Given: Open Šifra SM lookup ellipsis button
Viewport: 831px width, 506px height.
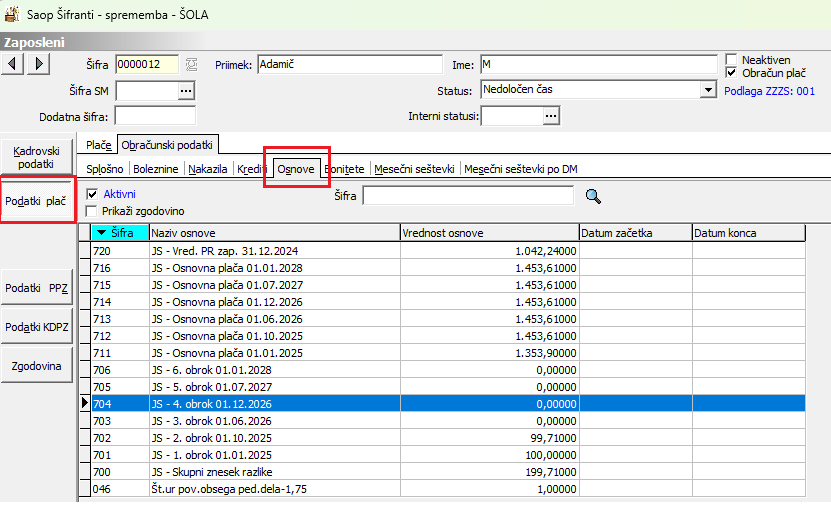Looking at the screenshot, I should point(185,91).
